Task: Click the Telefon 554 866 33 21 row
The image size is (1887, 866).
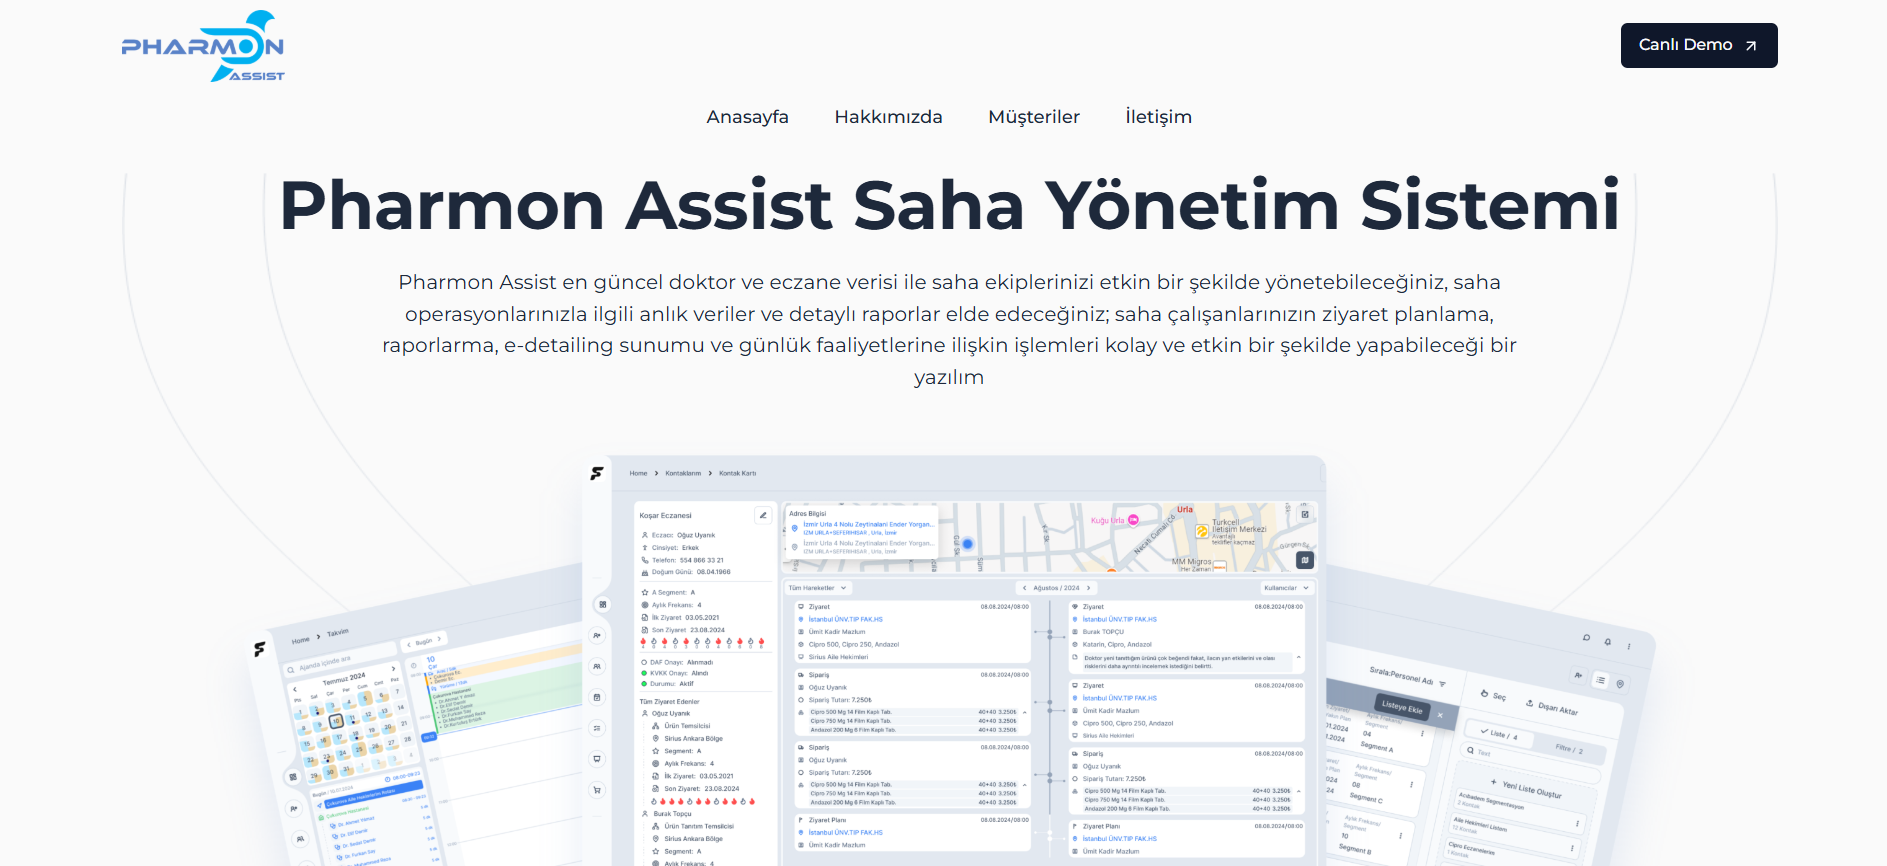Action: (683, 560)
